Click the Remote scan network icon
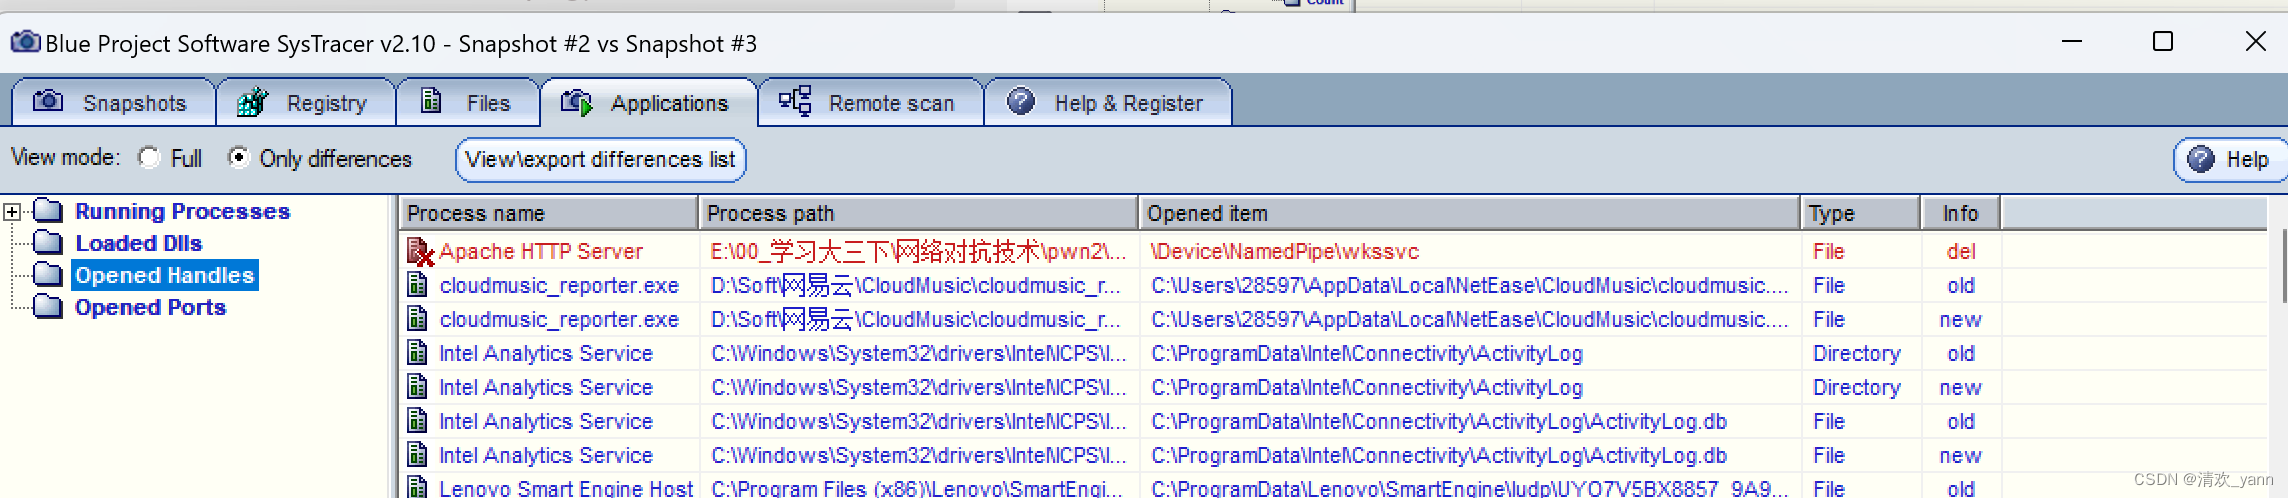Viewport: 2288px width, 498px height. [796, 101]
